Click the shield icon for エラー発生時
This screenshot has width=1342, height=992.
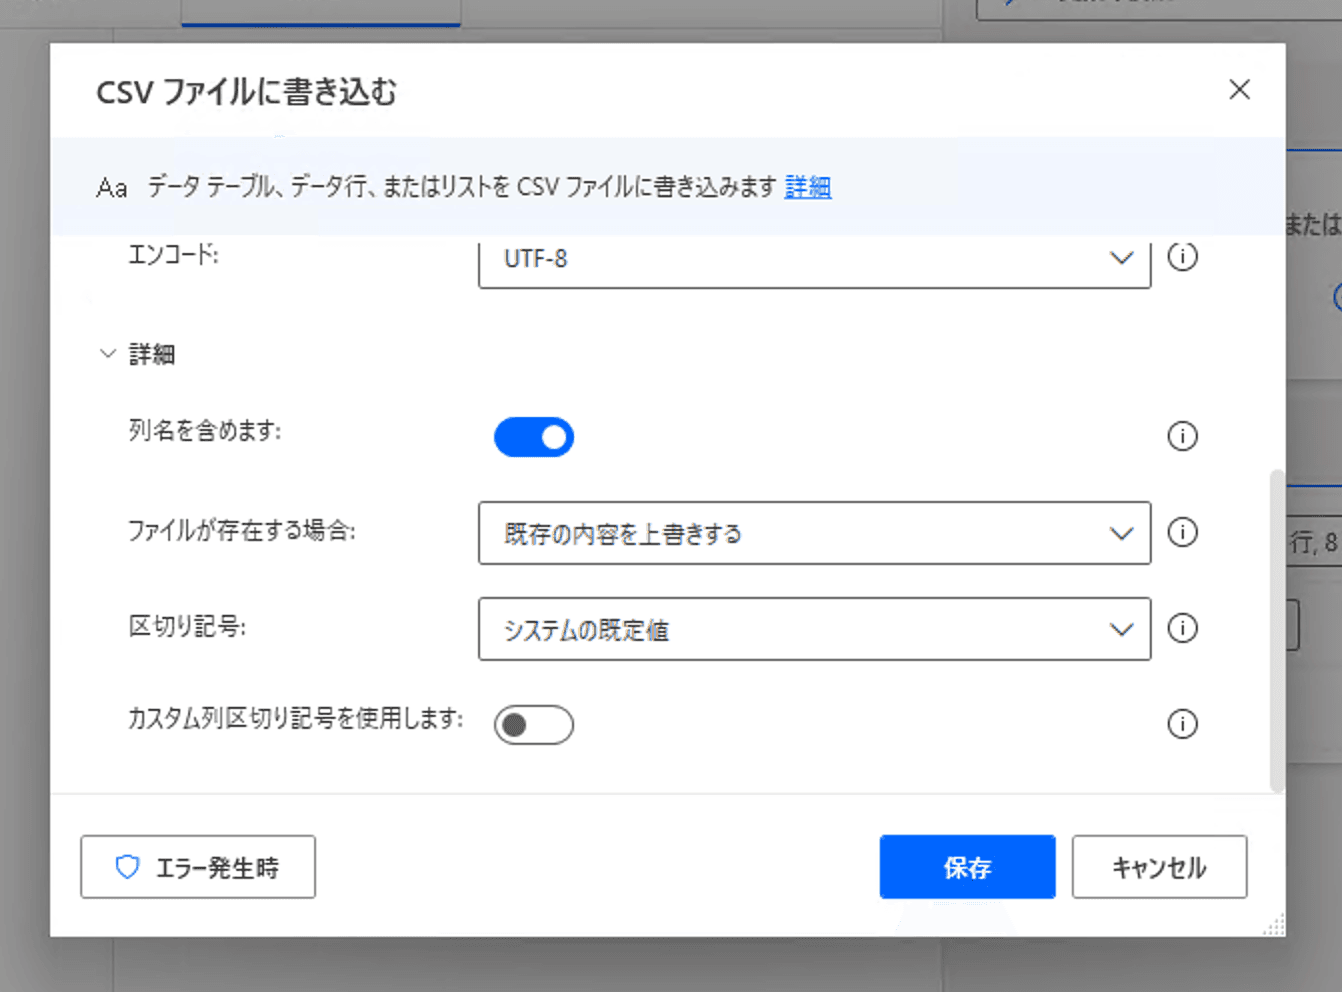pyautogui.click(x=127, y=867)
